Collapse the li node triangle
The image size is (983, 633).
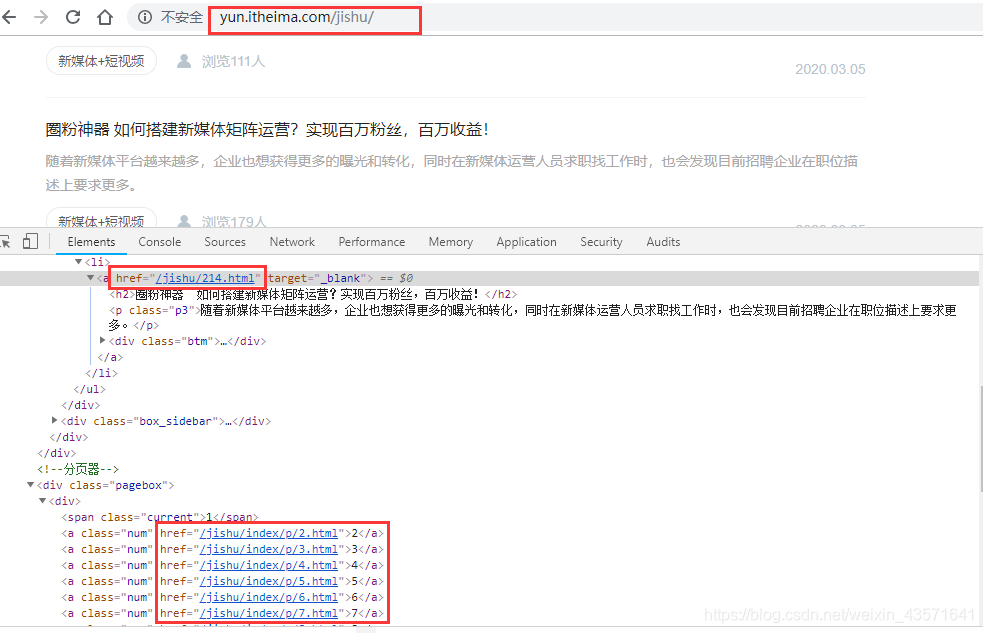pyautogui.click(x=78, y=261)
